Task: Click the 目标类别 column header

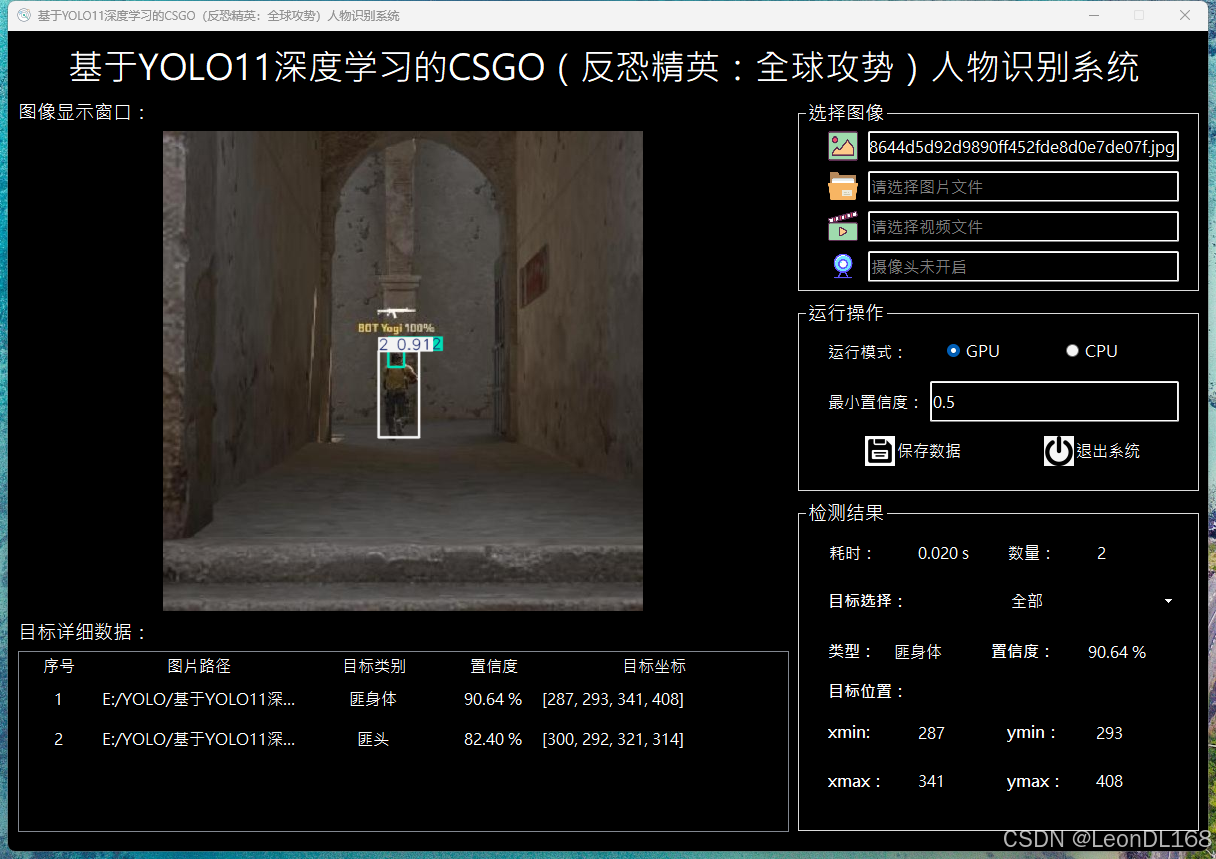Action: (x=374, y=666)
